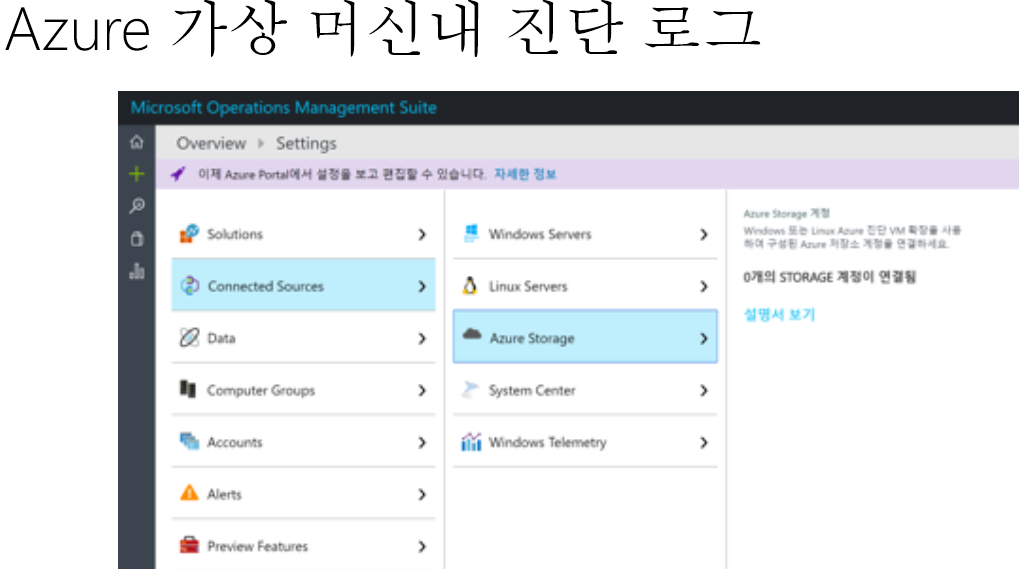Open the 자세한 정보 link in the banner
Viewport: 1019px width, 569px height.
click(525, 174)
